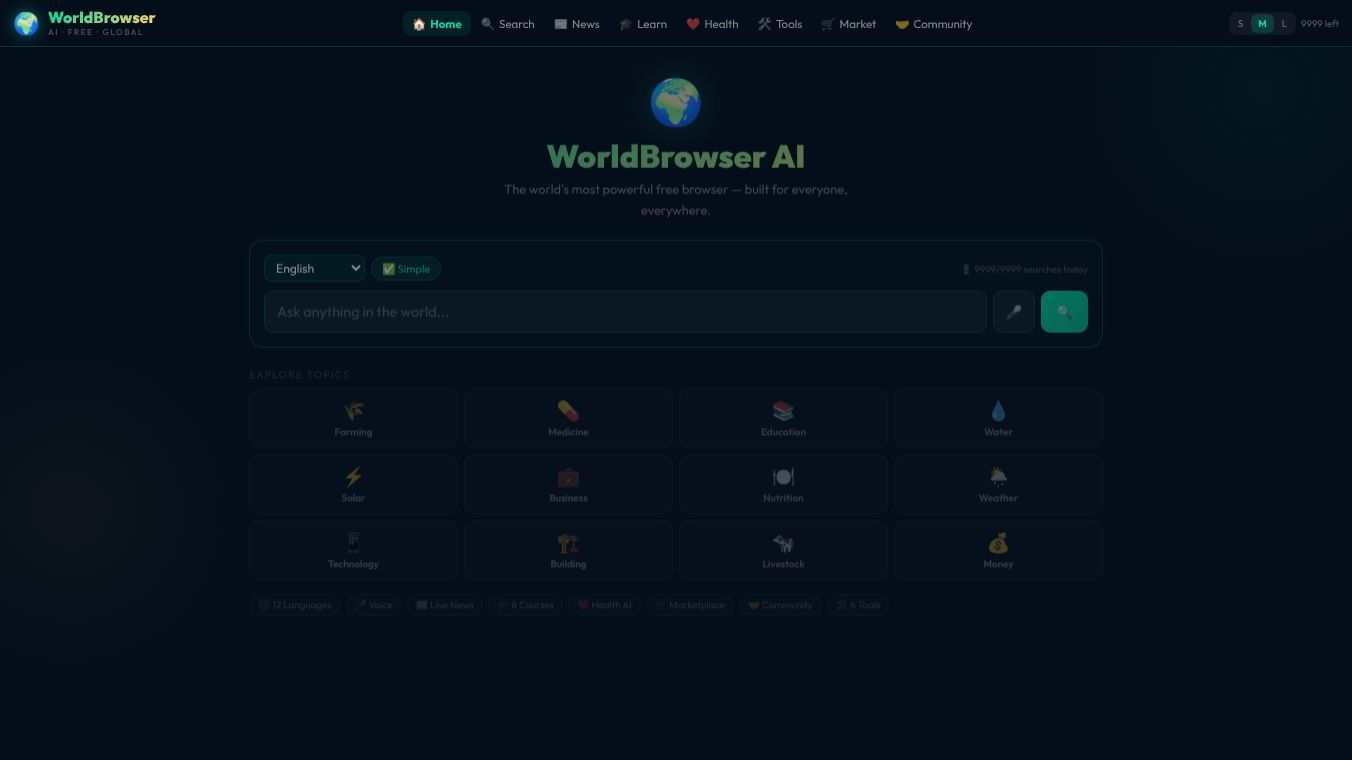Open the Community nav tab
Screen dimensions: 1352x760
(934, 24)
